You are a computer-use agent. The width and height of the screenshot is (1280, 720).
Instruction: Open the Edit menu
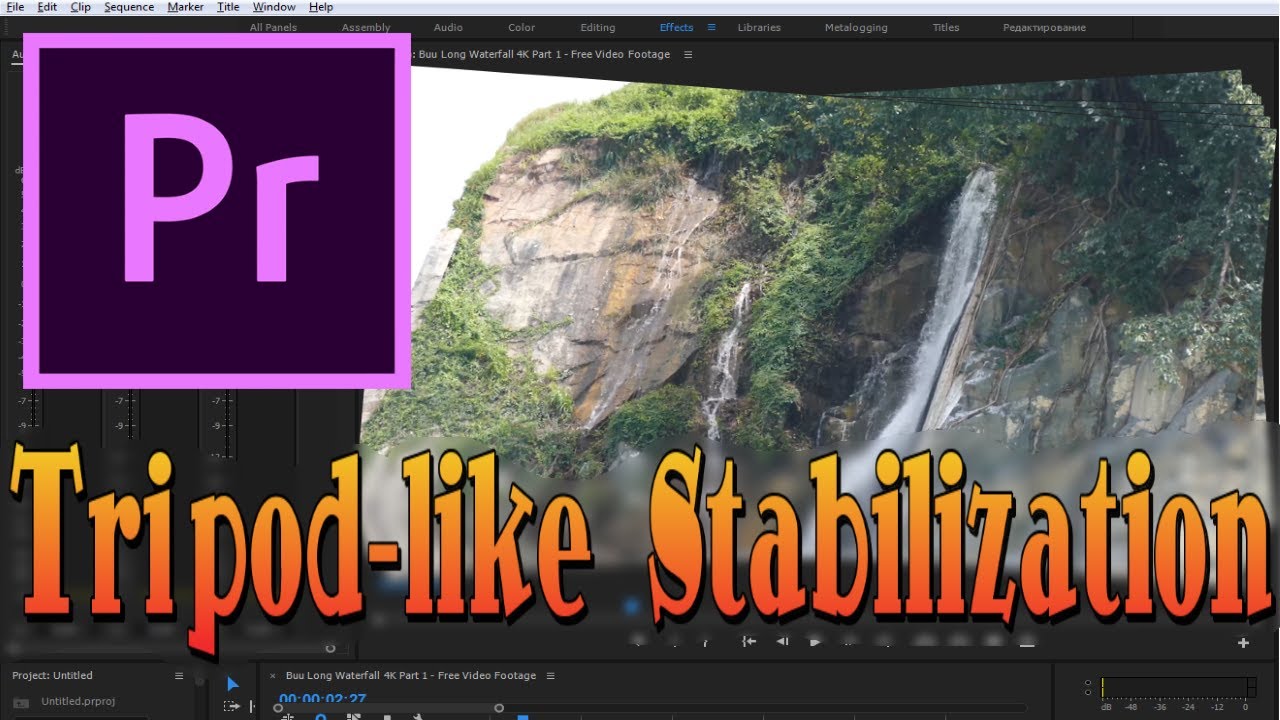(47, 7)
